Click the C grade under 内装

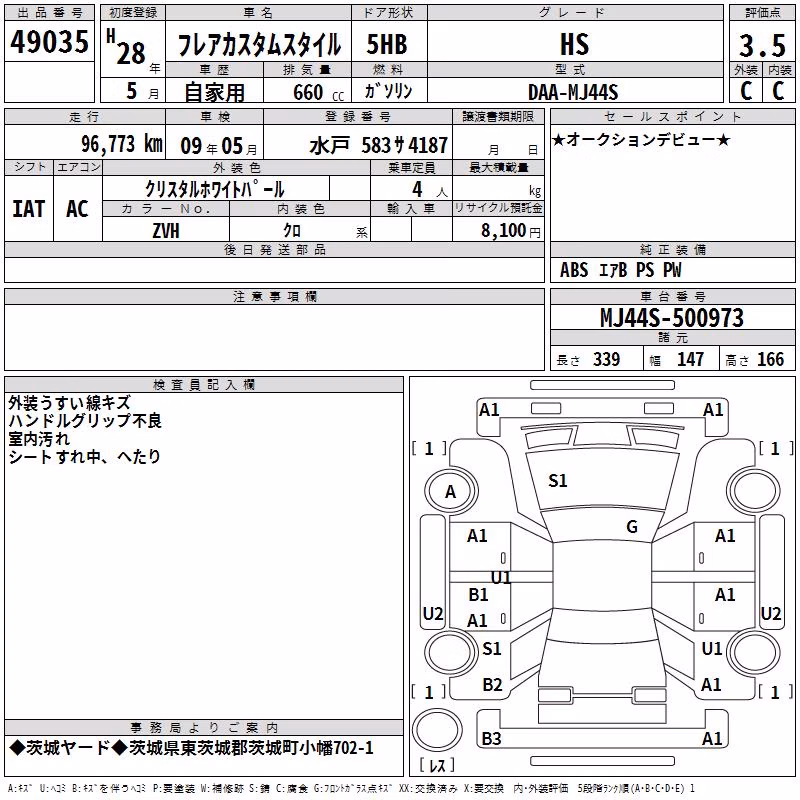click(x=778, y=91)
